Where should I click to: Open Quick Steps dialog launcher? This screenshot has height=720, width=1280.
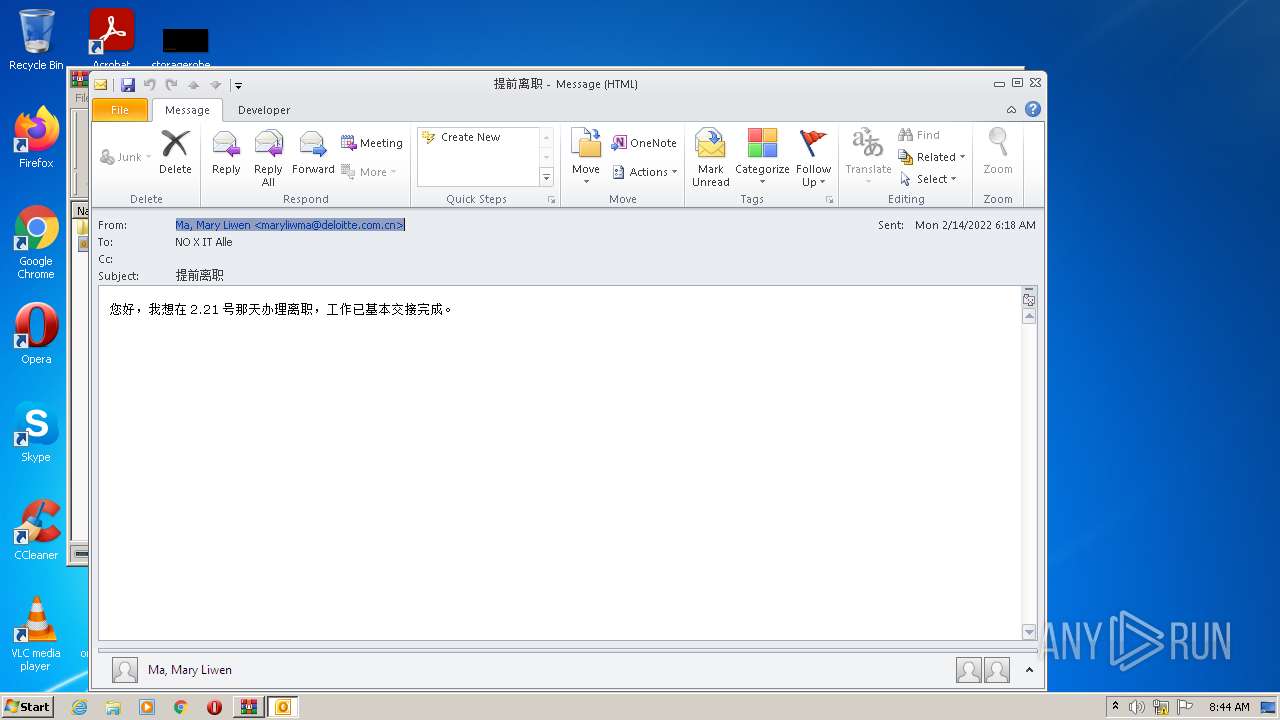[551, 200]
